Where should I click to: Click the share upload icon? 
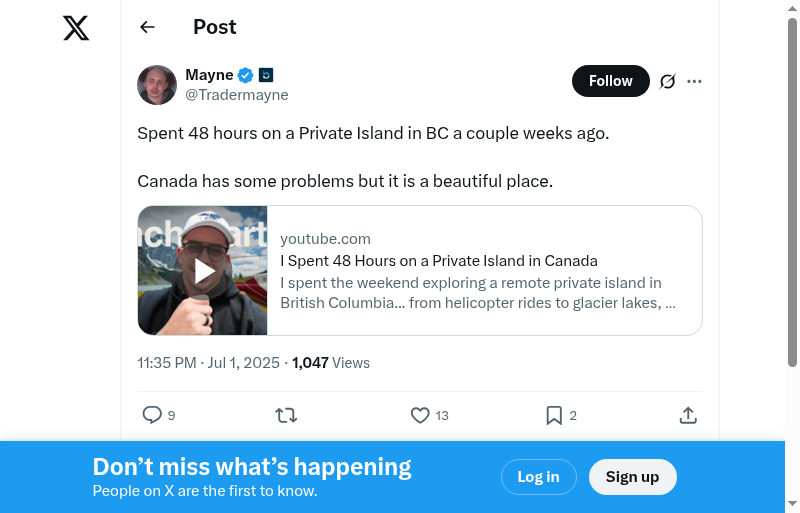click(688, 415)
